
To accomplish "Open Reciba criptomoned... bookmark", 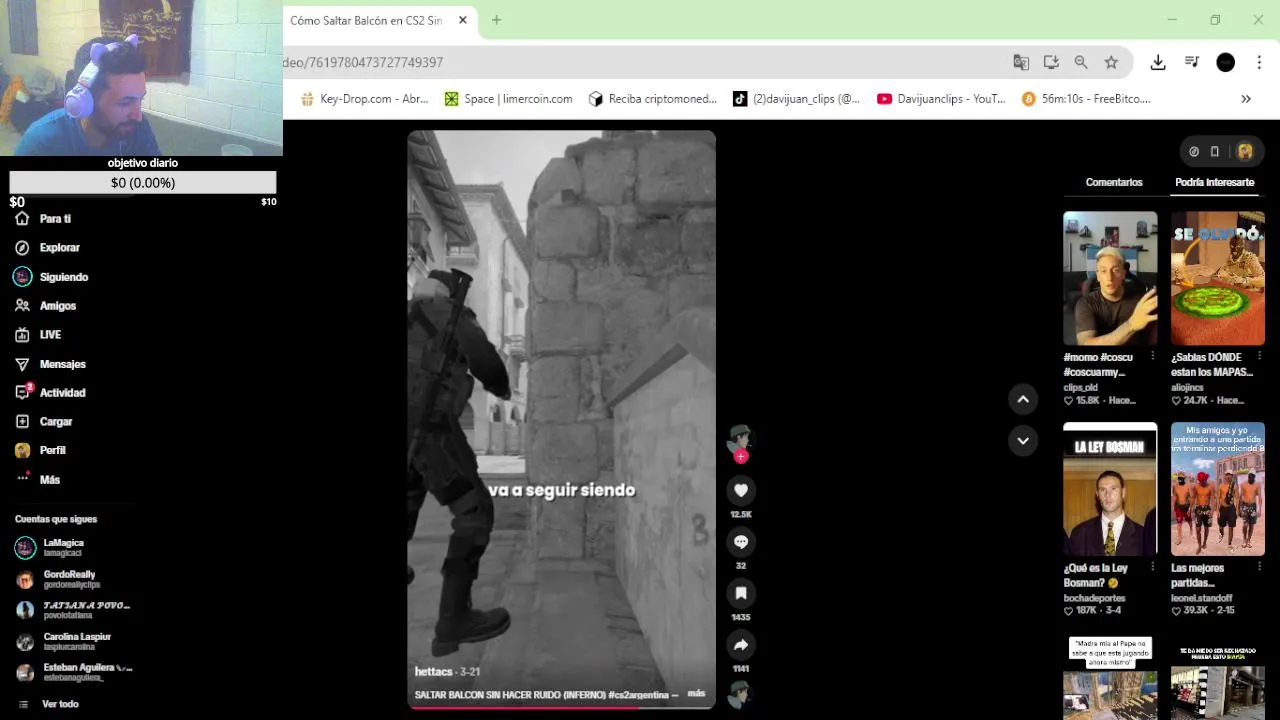I will tap(653, 99).
